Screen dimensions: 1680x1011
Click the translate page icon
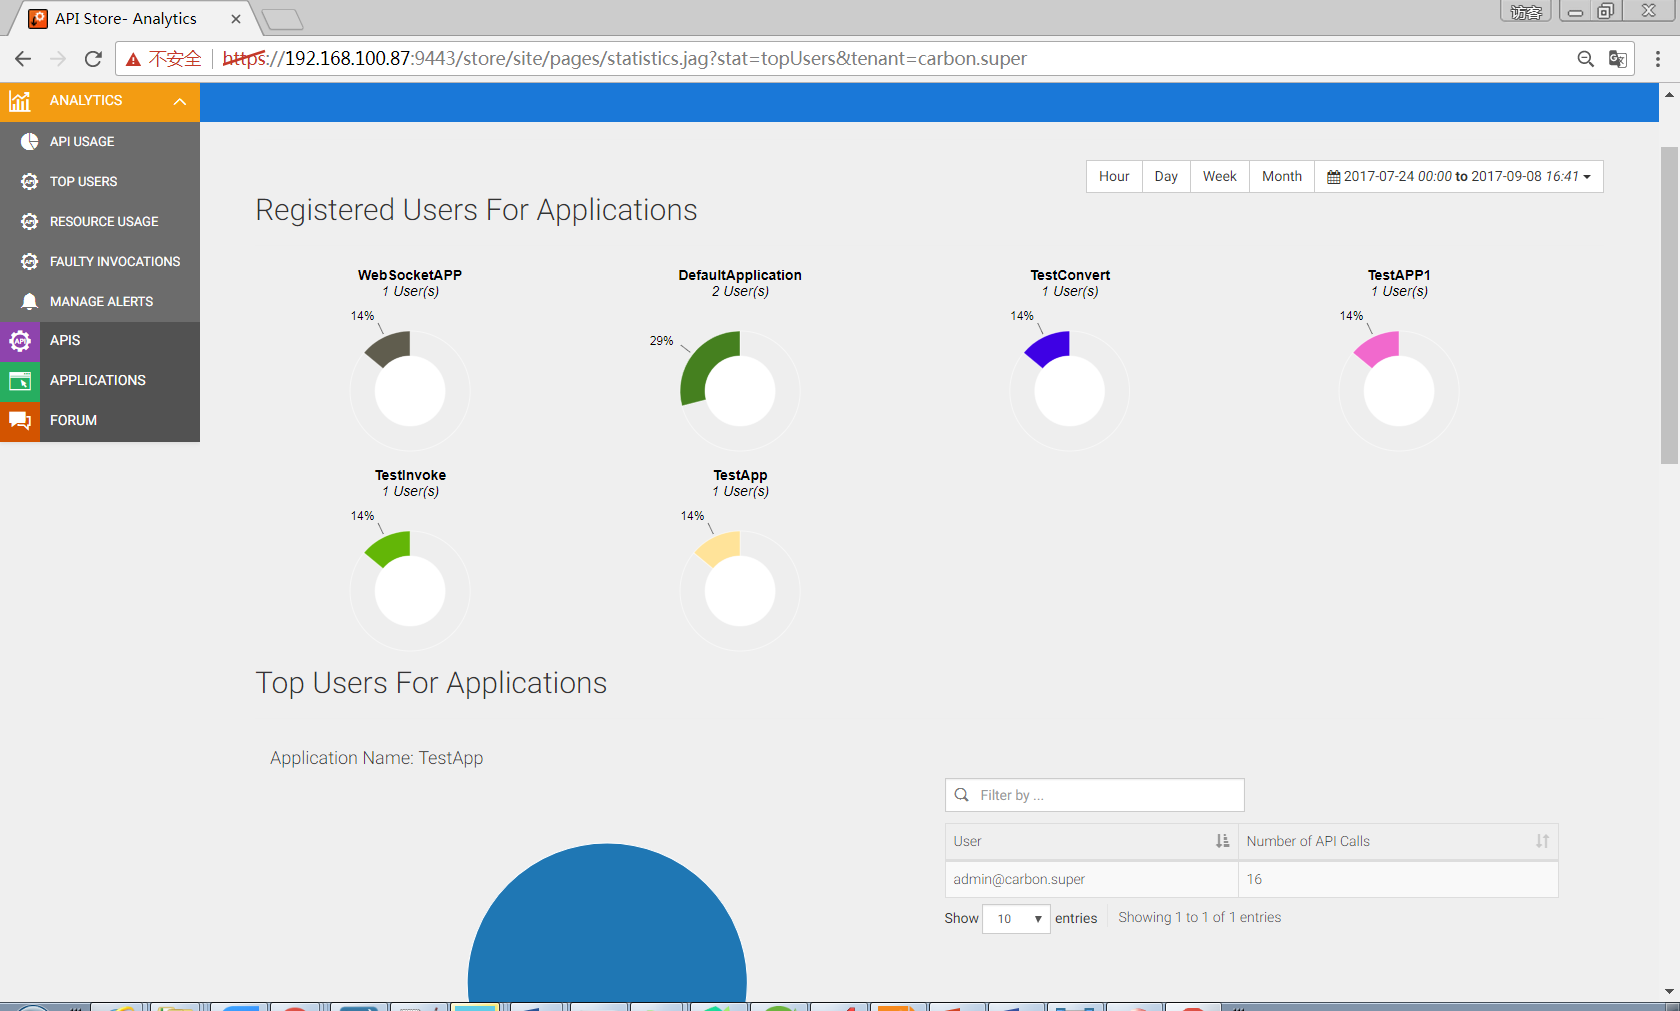(1617, 59)
